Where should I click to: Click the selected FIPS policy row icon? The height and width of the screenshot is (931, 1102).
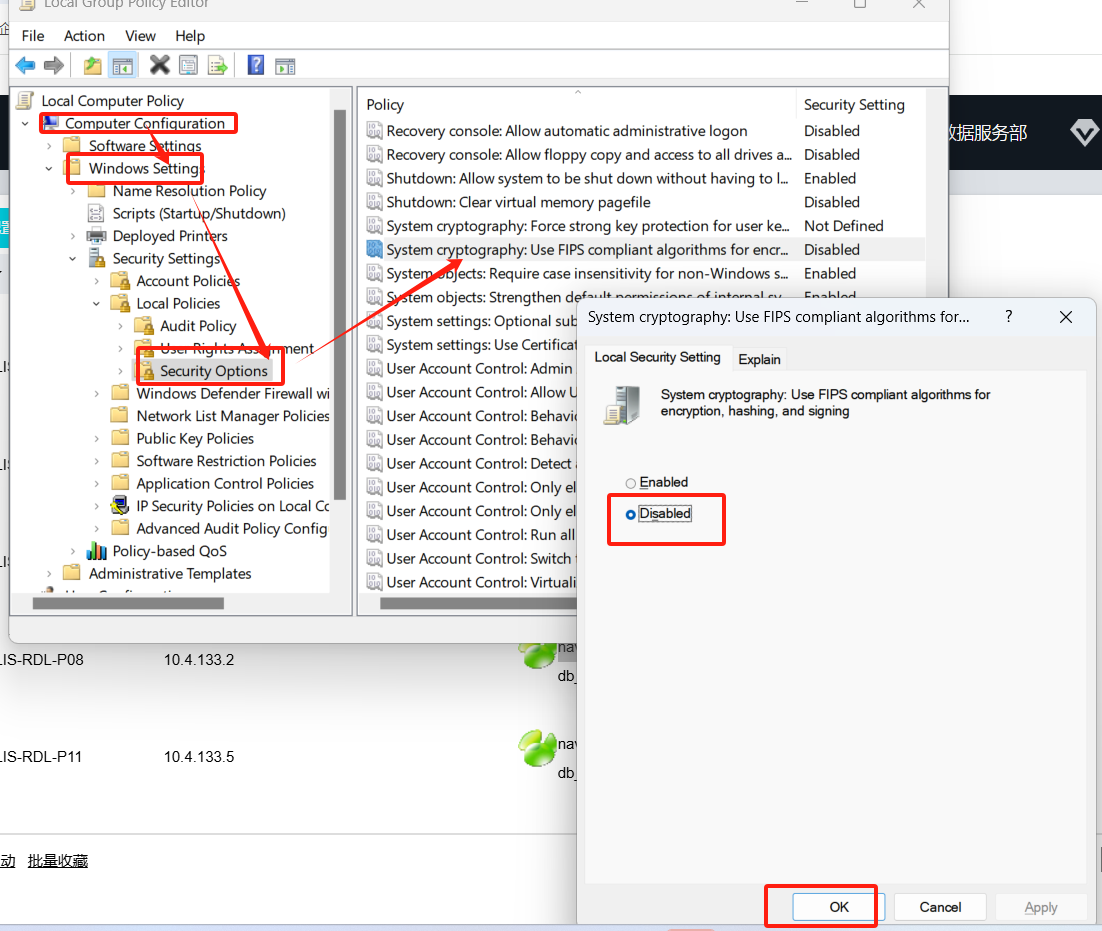pos(375,249)
